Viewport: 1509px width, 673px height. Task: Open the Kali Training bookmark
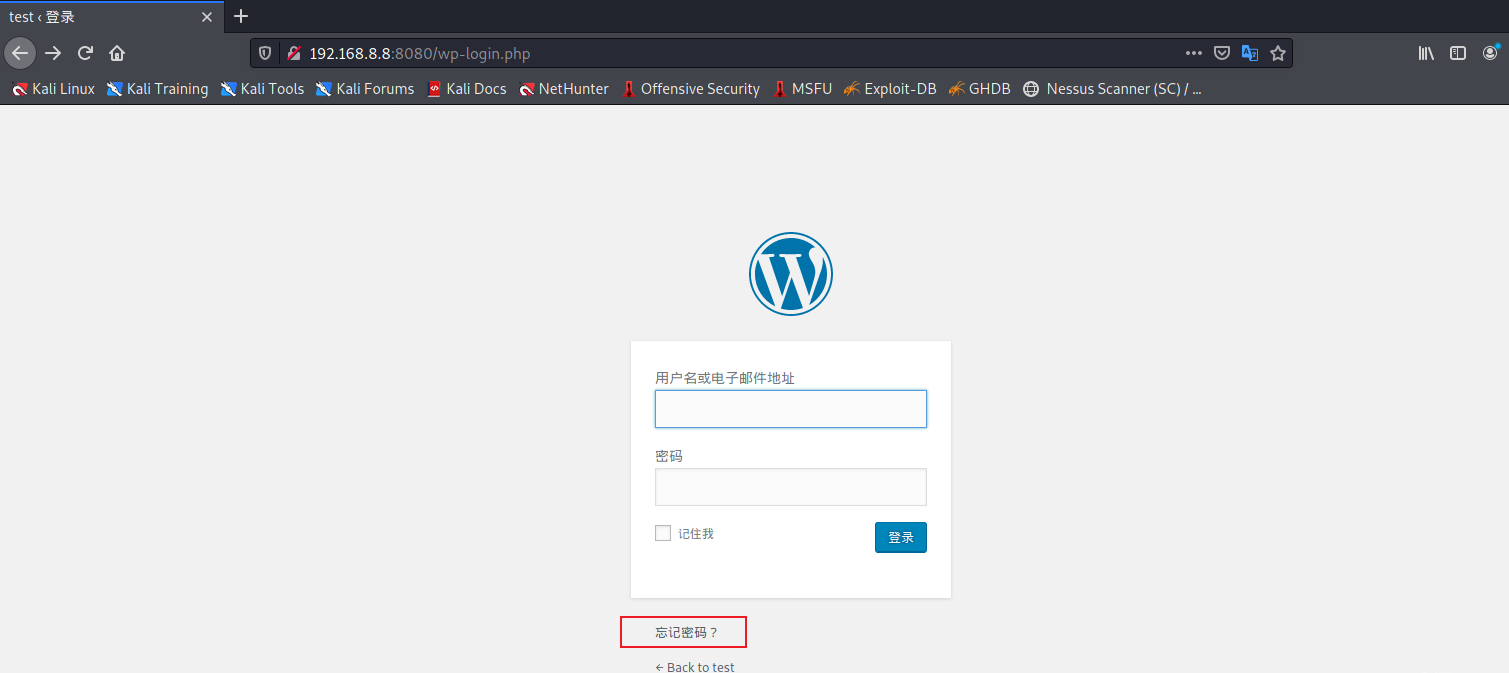(157, 89)
